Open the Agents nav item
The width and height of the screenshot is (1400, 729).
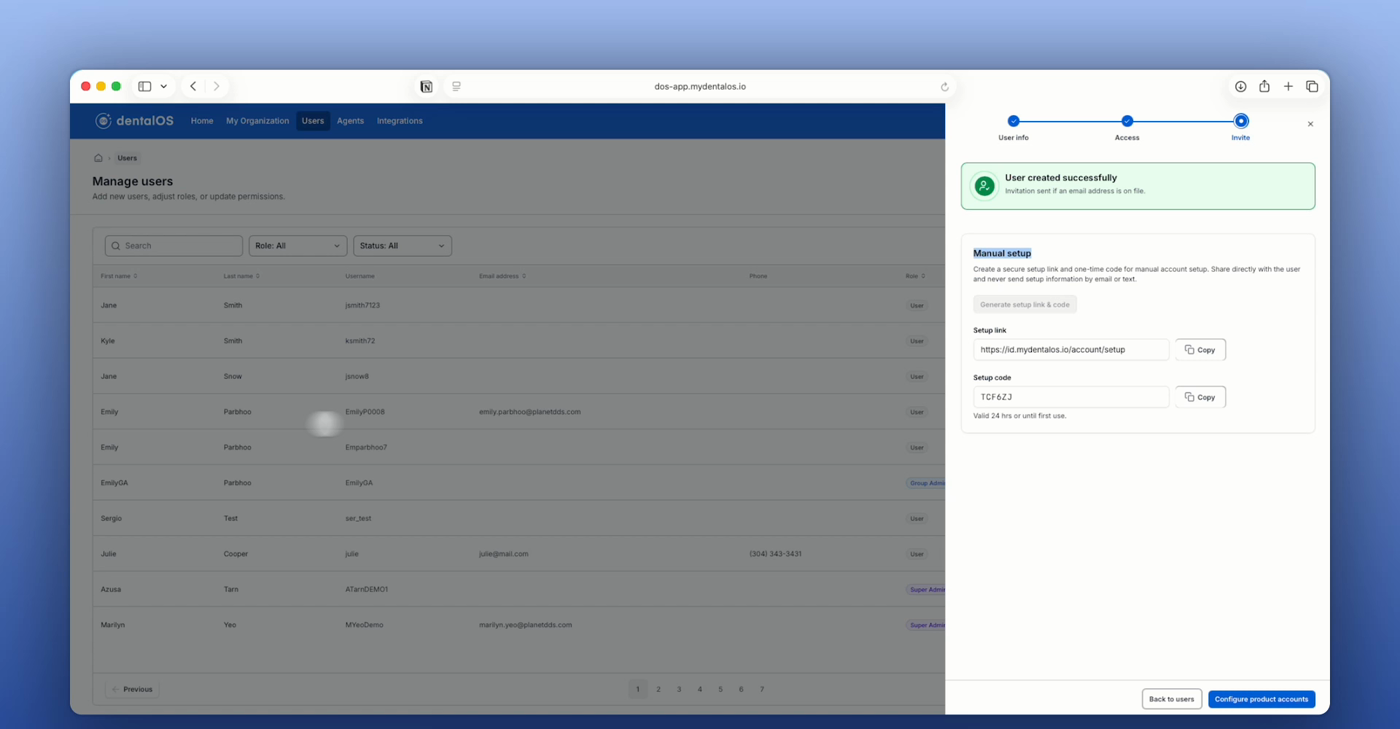coord(350,121)
